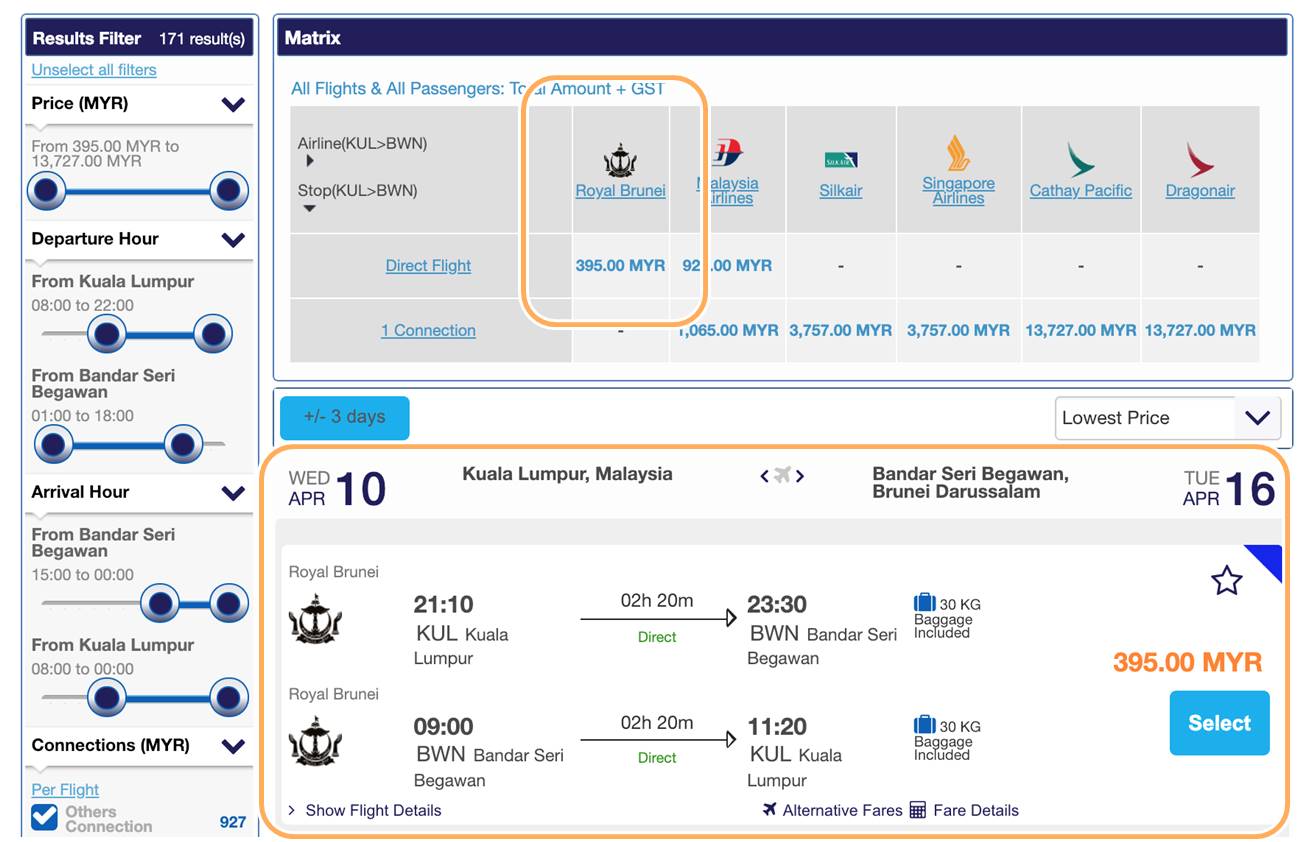The height and width of the screenshot is (842, 1300).
Task: Collapse the Connections (MYR) filter section
Action: click(x=233, y=746)
